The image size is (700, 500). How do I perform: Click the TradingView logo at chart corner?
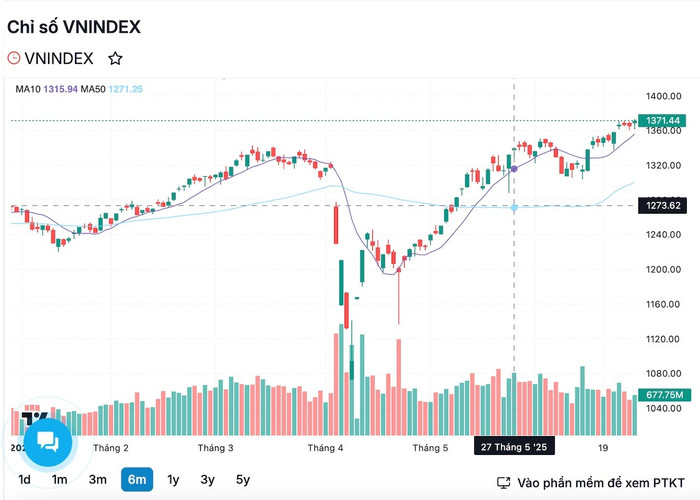pyautogui.click(x=34, y=419)
